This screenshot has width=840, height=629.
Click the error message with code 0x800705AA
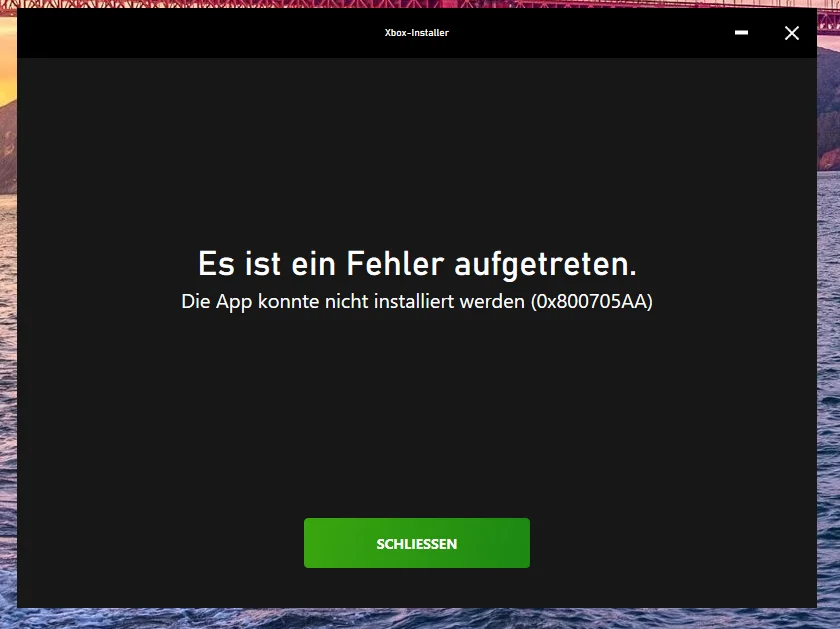417,302
